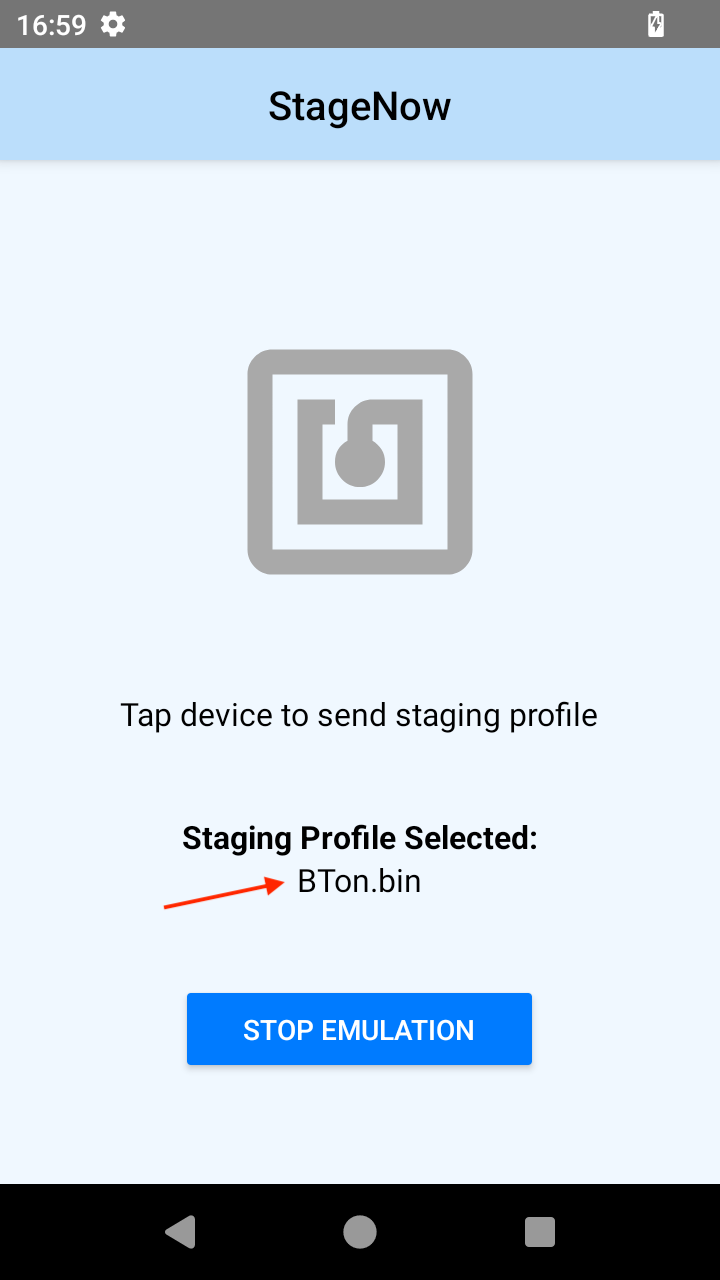Tap the light blue app header bar

click(x=360, y=104)
